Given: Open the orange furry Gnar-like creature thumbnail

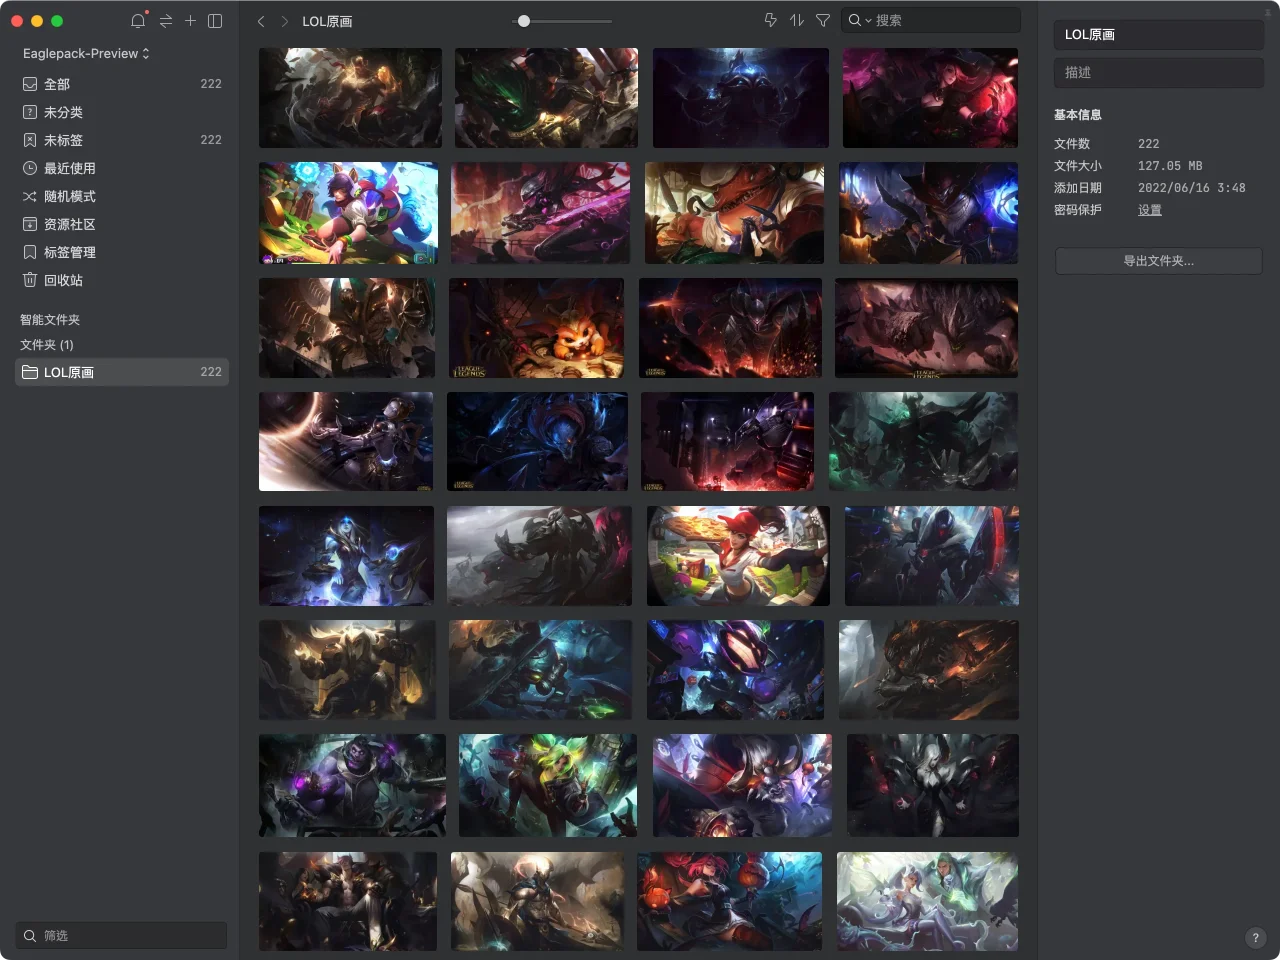Looking at the screenshot, I should click(536, 328).
